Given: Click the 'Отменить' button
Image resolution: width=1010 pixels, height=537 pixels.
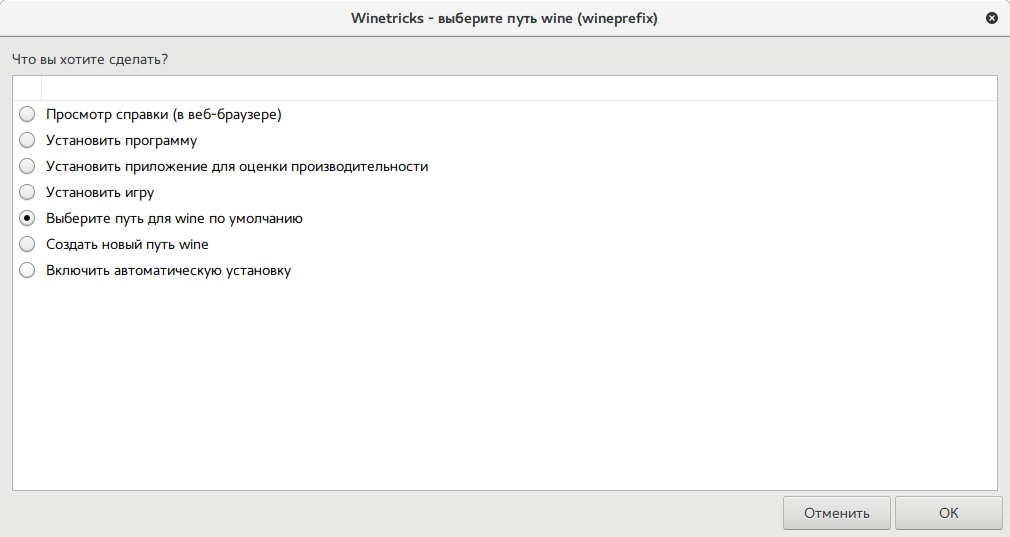Looking at the screenshot, I should click(837, 513).
